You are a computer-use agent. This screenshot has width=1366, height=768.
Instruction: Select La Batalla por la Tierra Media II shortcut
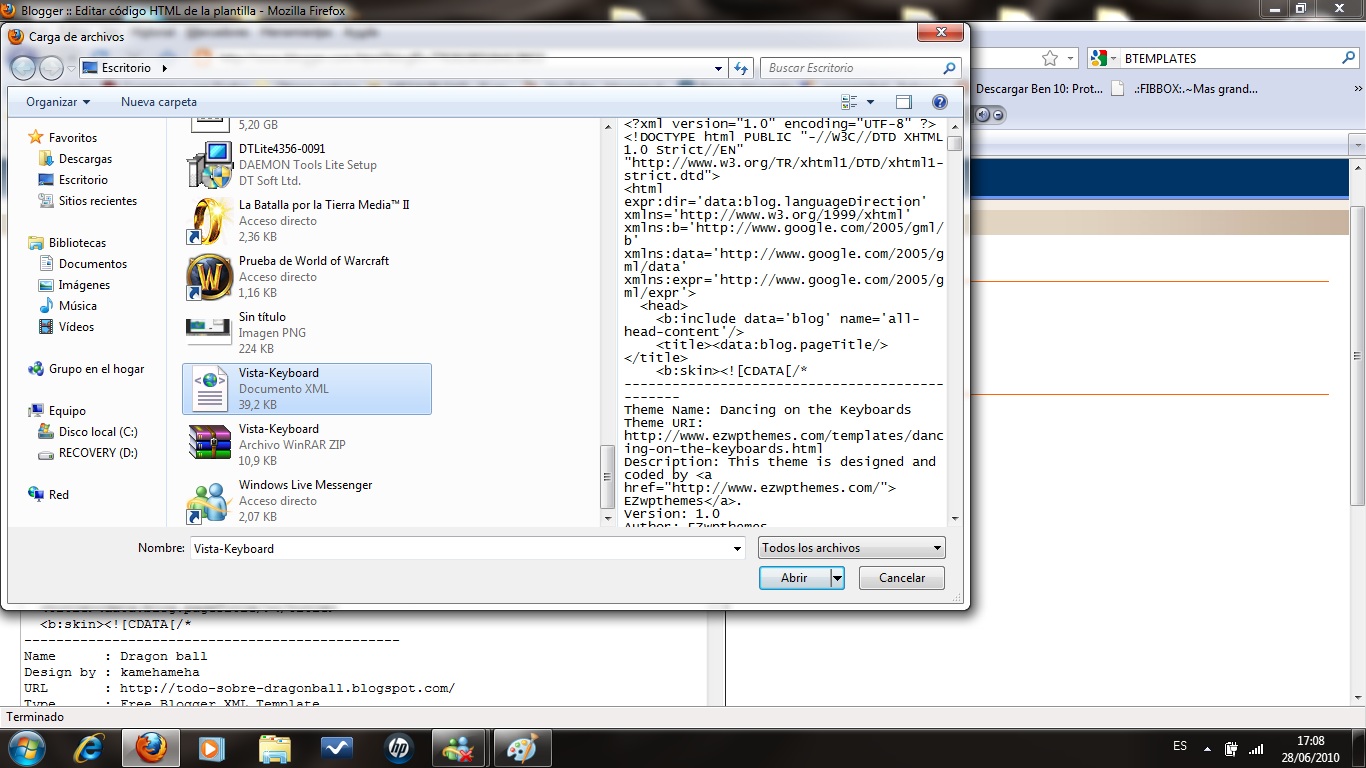coord(307,221)
